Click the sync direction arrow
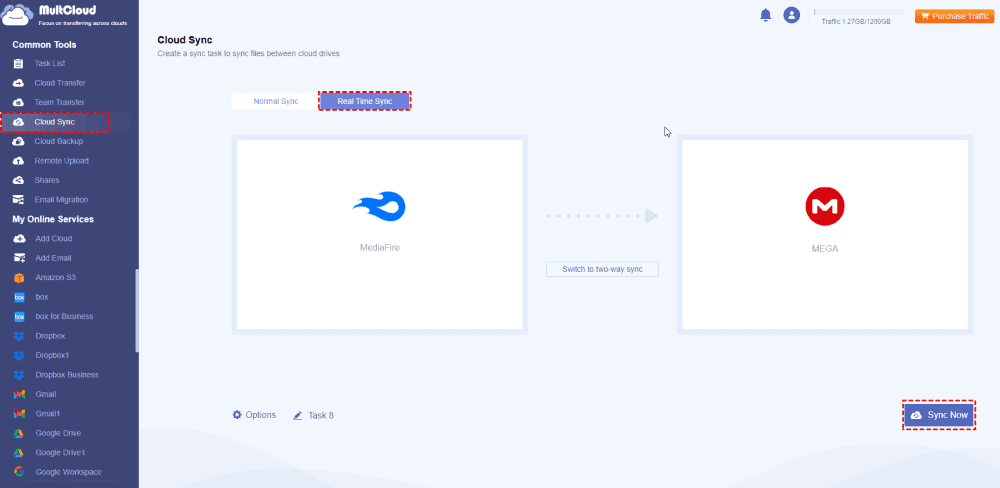Screen dimensions: 1000x488 click(602, 216)
